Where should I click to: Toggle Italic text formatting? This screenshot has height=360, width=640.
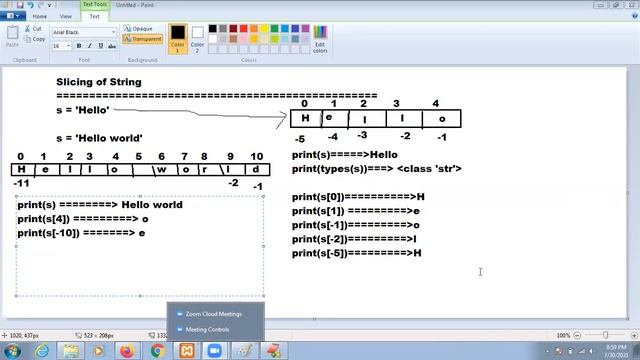pyautogui.click(x=90, y=46)
